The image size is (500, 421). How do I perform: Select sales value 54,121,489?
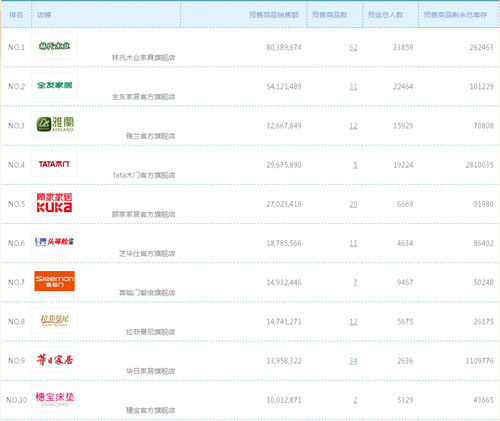(284, 87)
